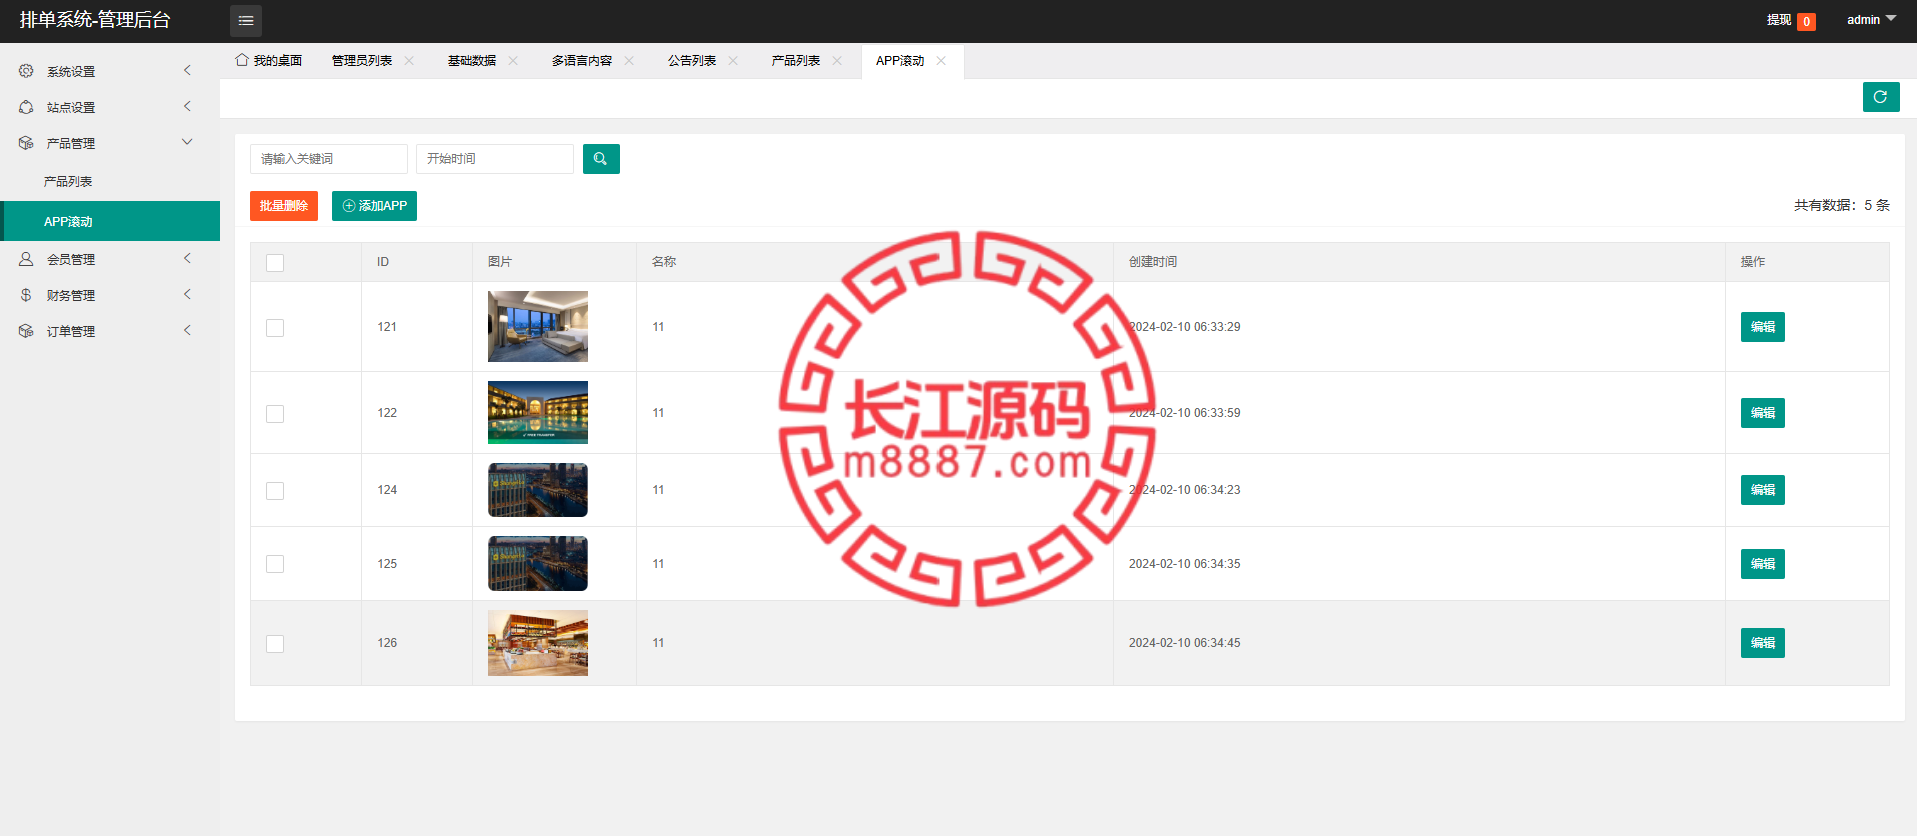The width and height of the screenshot is (1917, 836).
Task: Click the search magnifier icon button
Action: coord(601,159)
